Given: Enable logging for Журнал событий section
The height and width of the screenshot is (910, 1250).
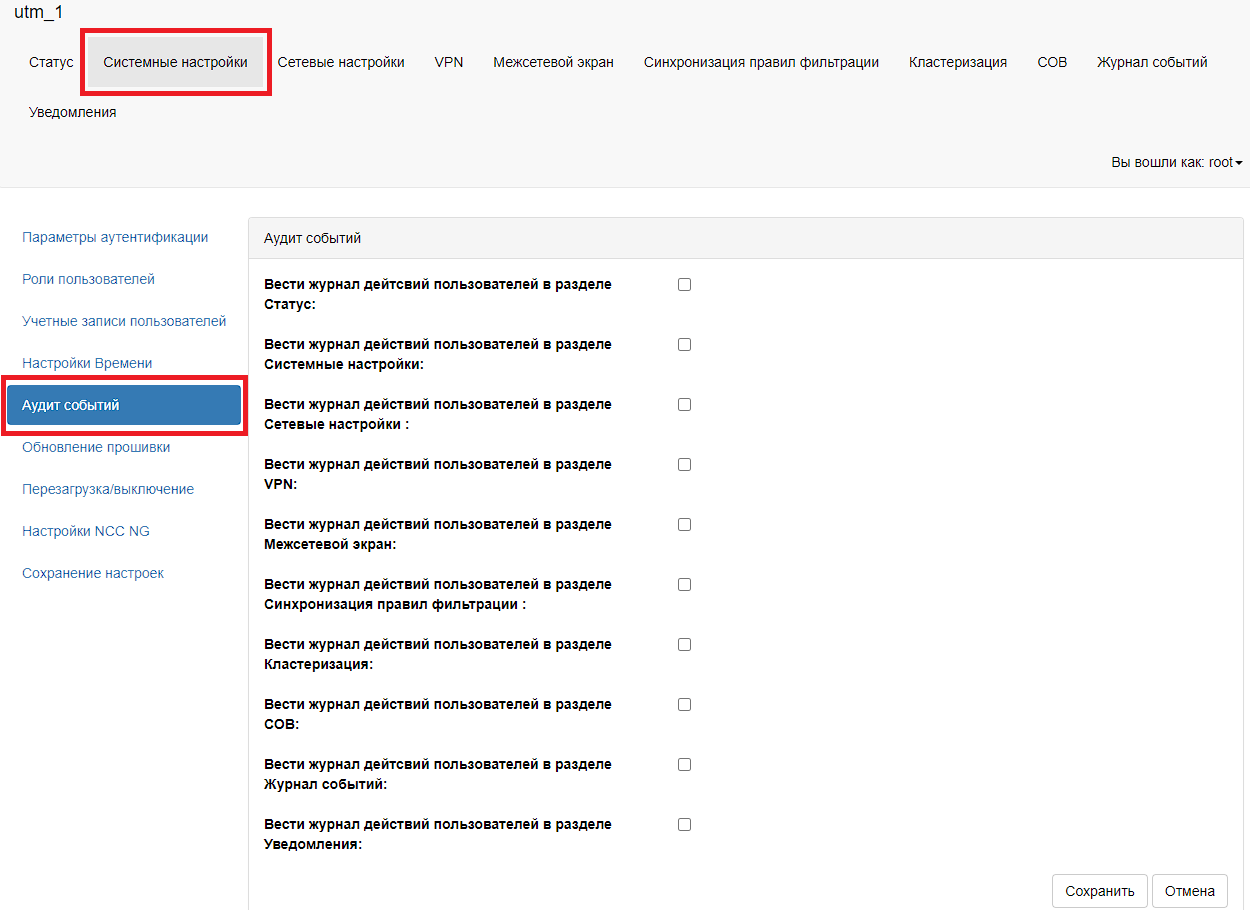Looking at the screenshot, I should click(x=684, y=765).
